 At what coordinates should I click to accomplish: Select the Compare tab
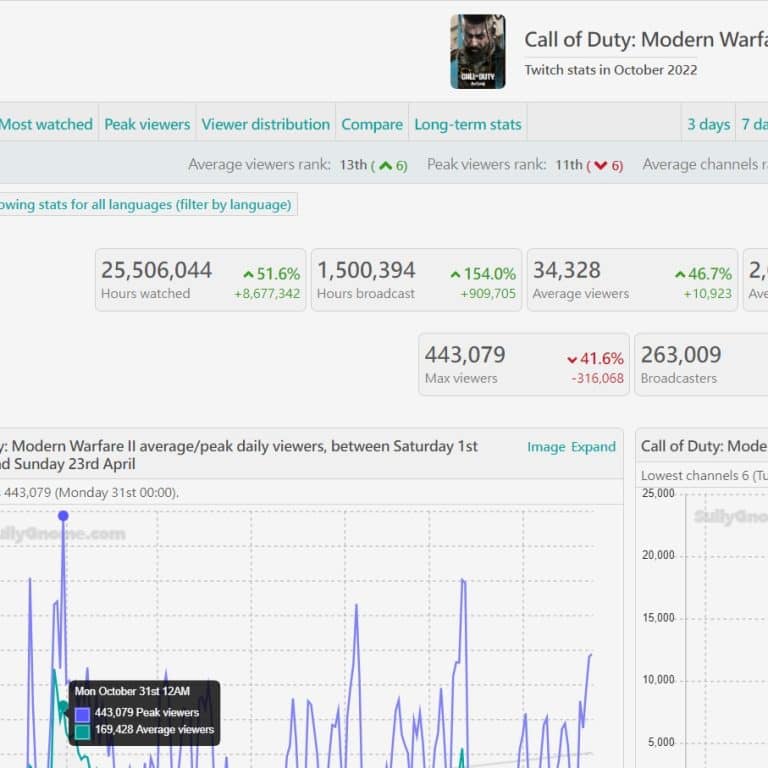tap(372, 124)
